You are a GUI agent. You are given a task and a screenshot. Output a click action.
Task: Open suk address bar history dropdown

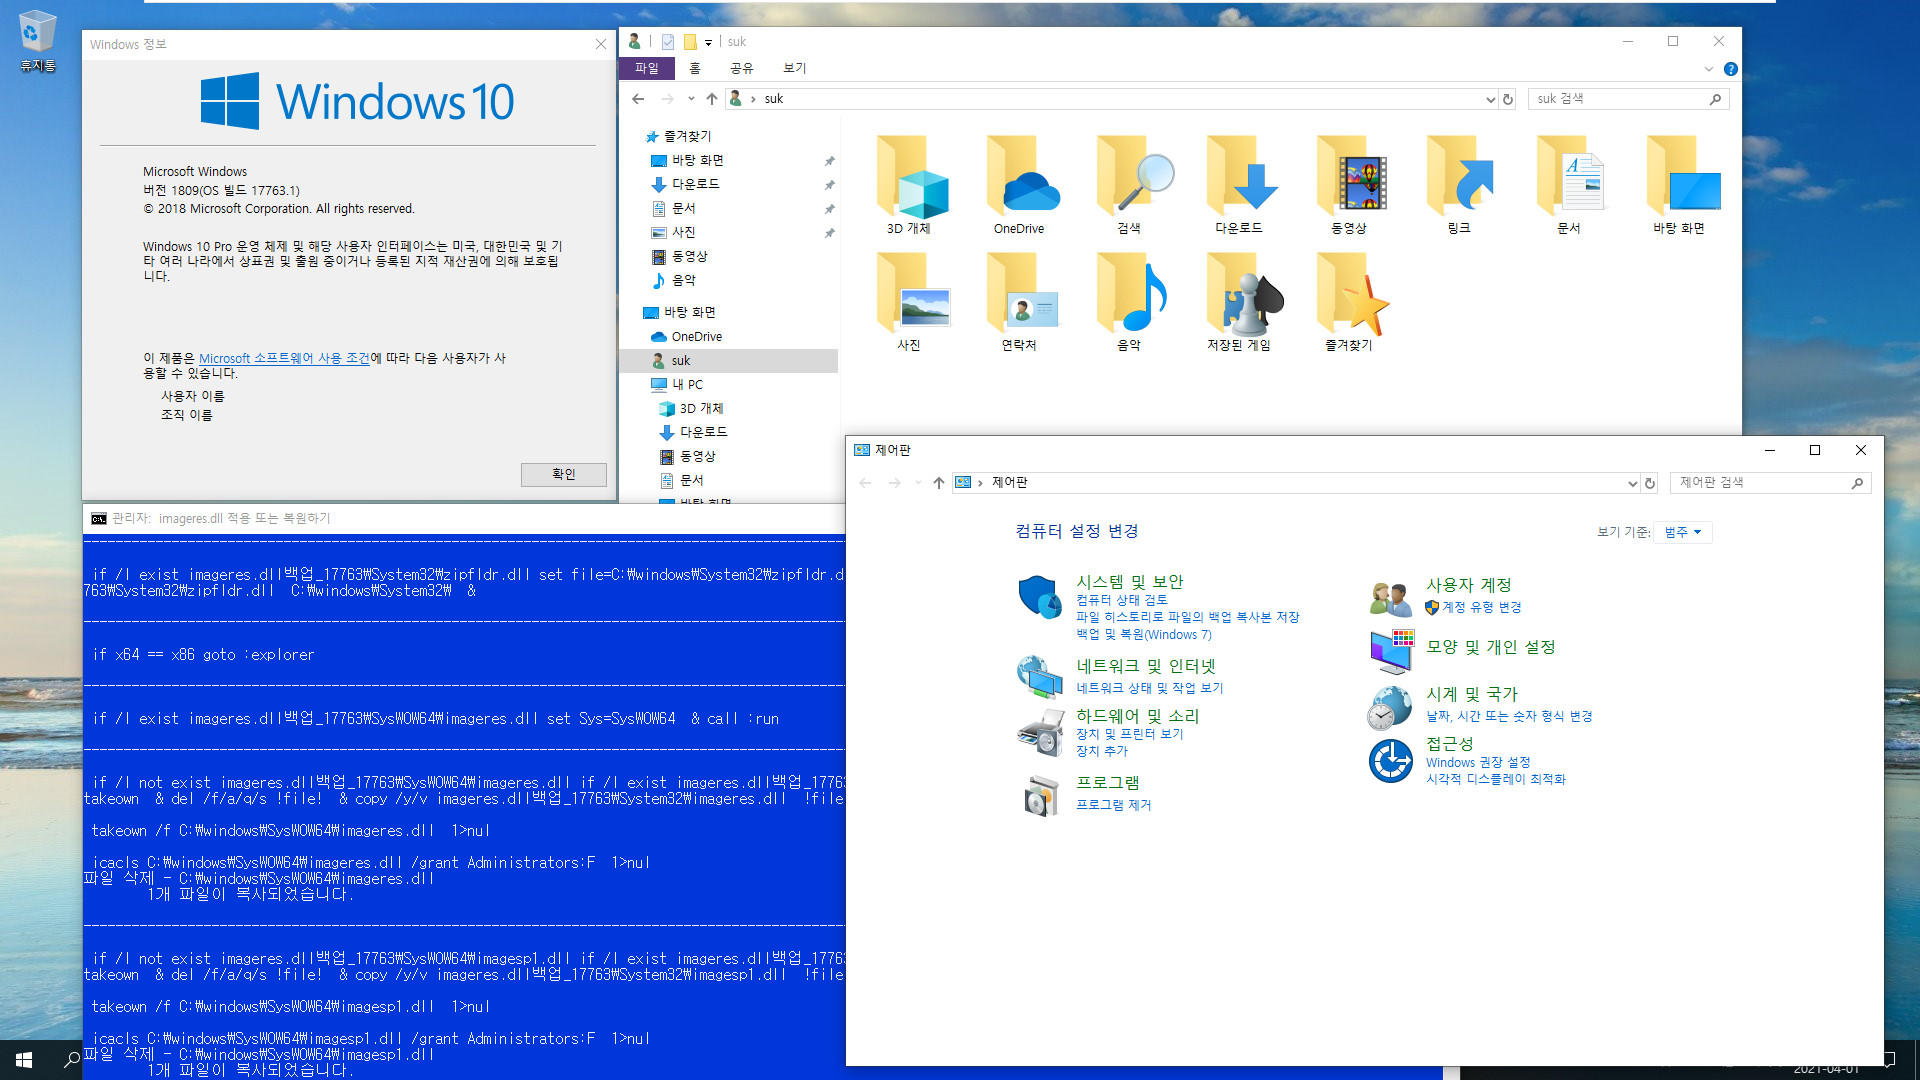pos(1490,99)
